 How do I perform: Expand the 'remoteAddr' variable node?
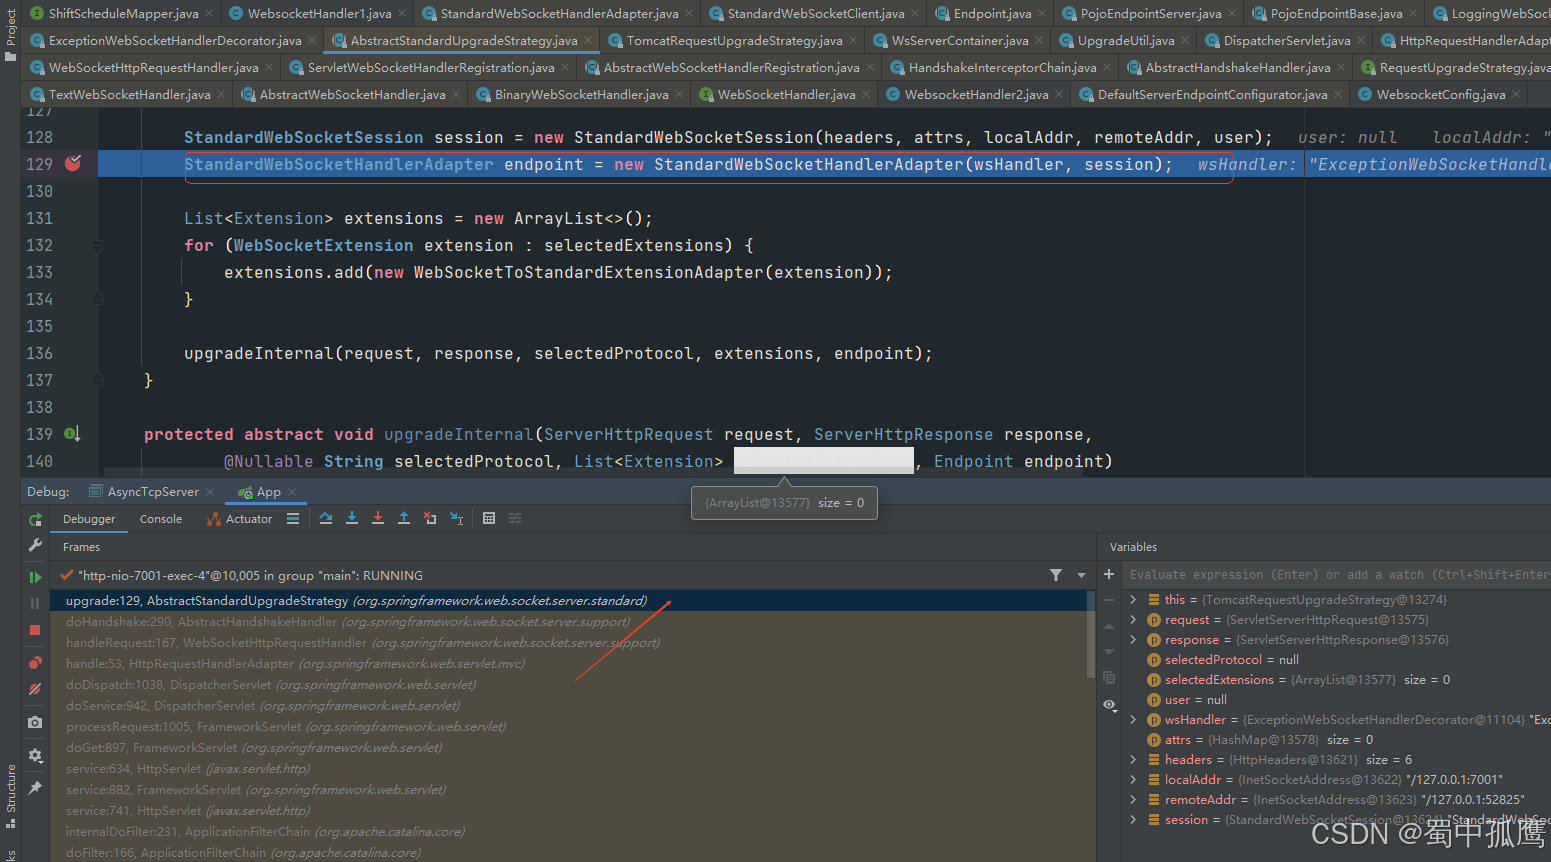point(1133,800)
